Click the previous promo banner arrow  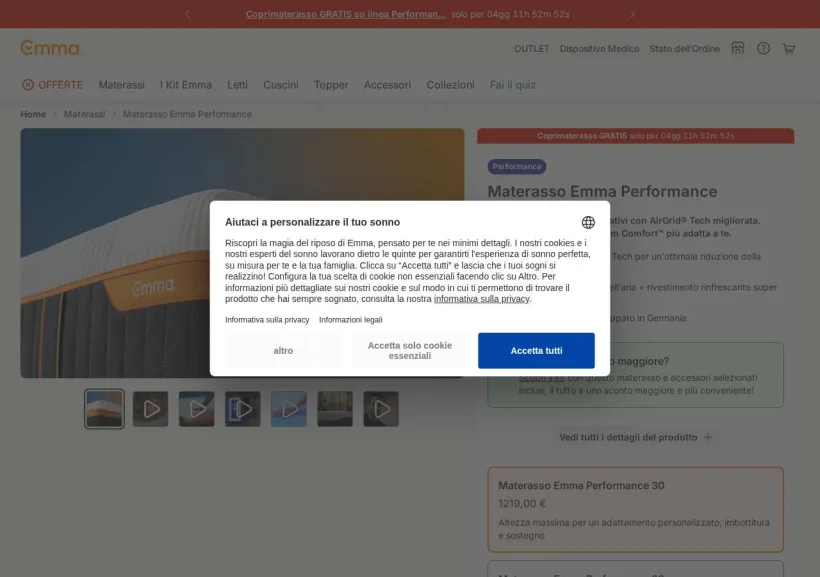187,14
